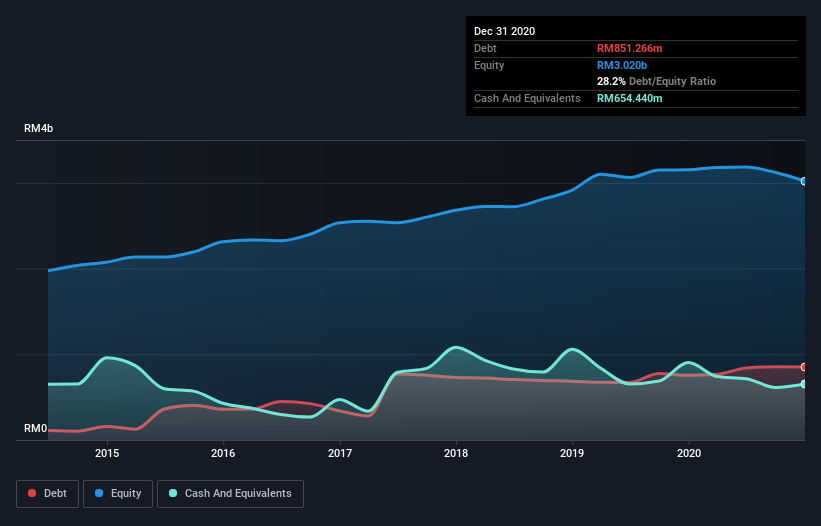Click the 2020 x-axis label
Image resolution: width=821 pixels, height=526 pixels.
tap(689, 453)
